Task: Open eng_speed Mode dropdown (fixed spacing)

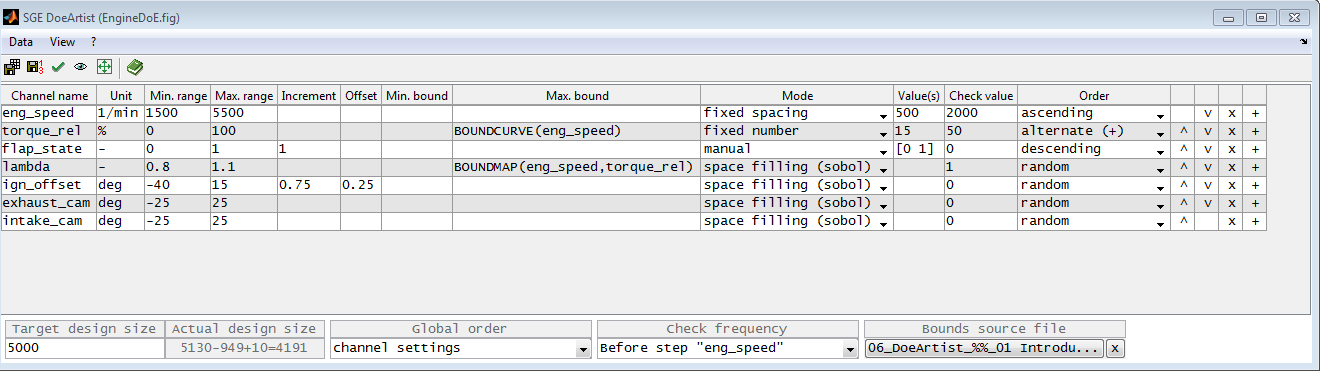Action: pos(796,113)
